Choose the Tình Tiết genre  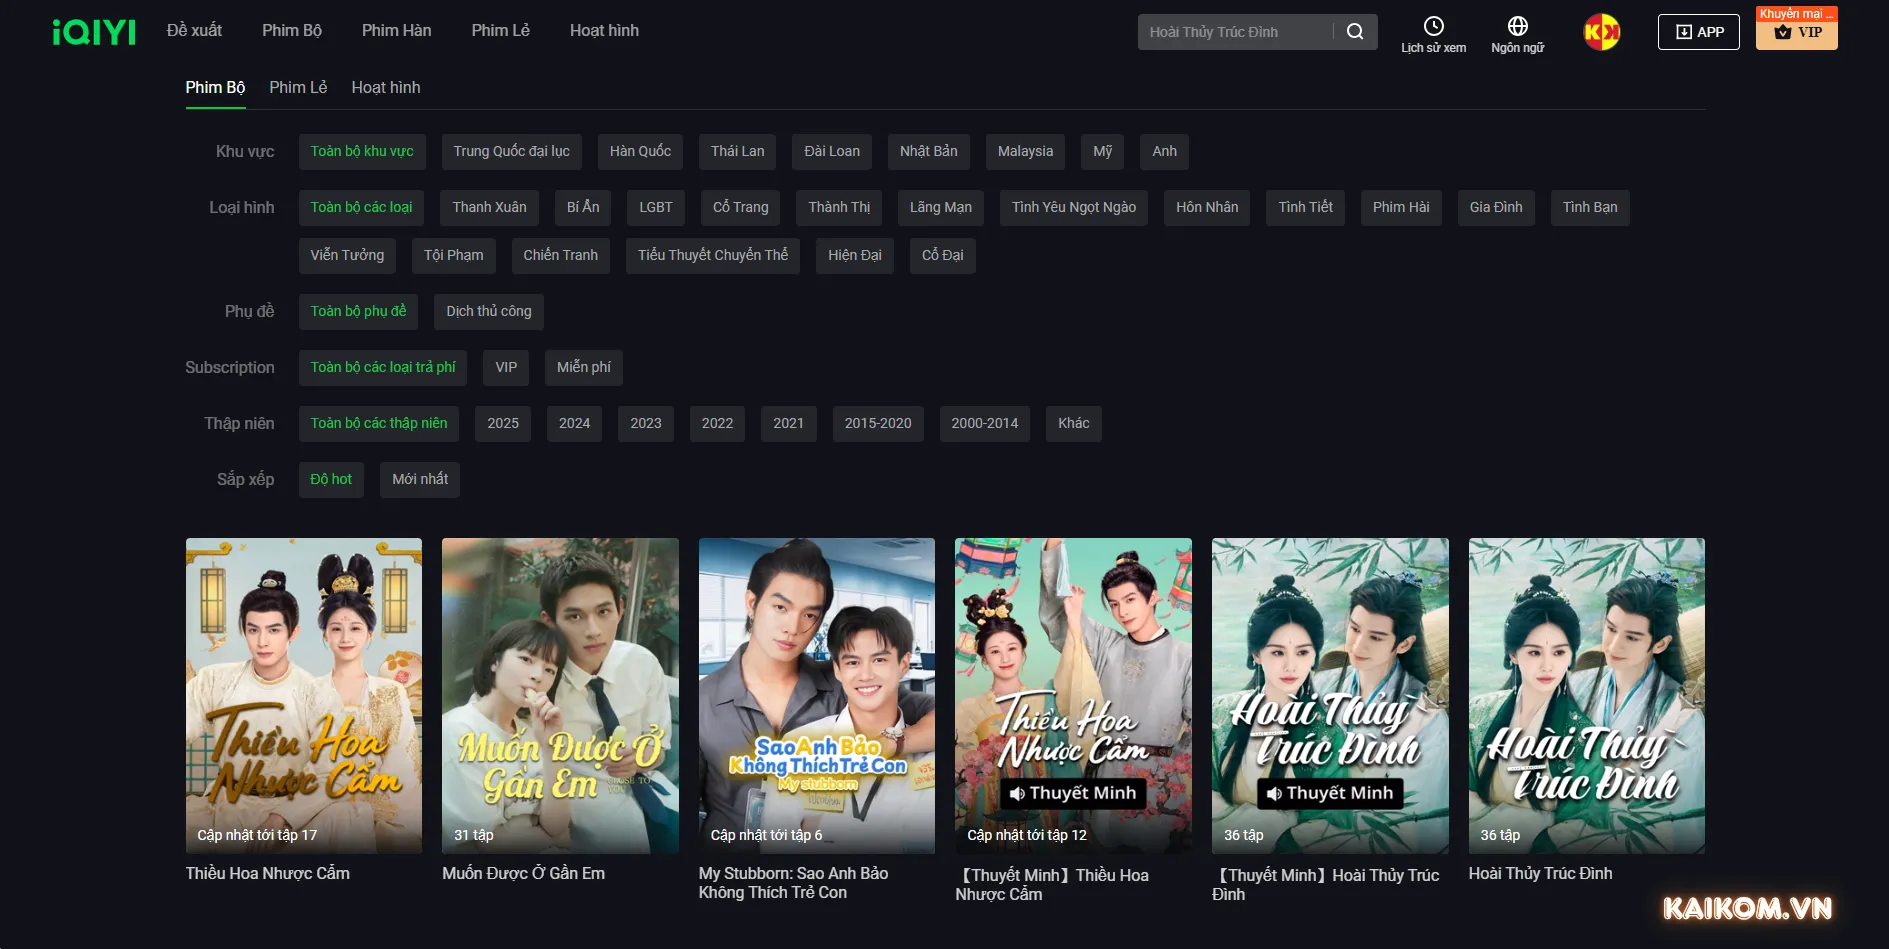pyautogui.click(x=1305, y=208)
